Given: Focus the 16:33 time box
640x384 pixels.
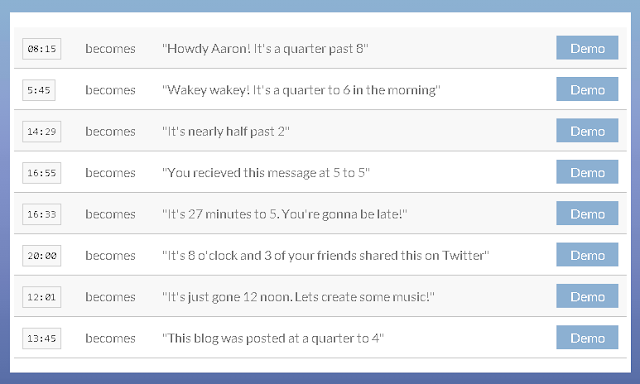Looking at the screenshot, I should (x=42, y=214).
